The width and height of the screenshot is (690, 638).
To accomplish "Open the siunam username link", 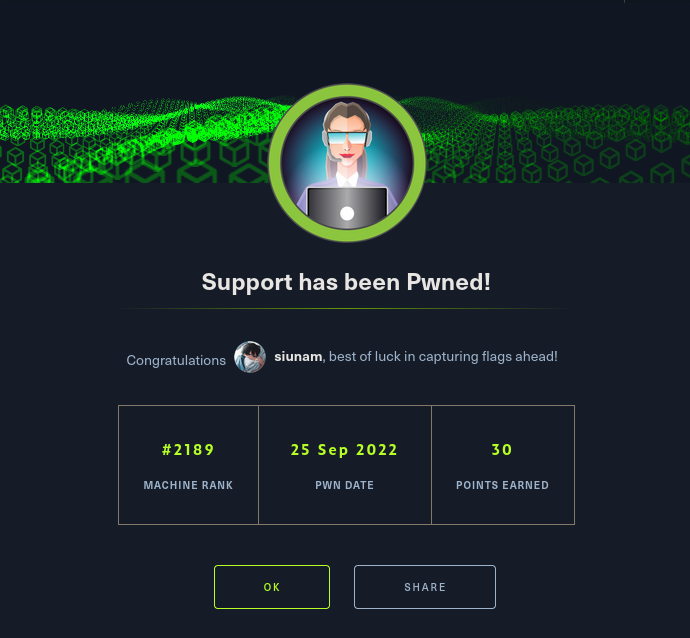I will tap(298, 356).
